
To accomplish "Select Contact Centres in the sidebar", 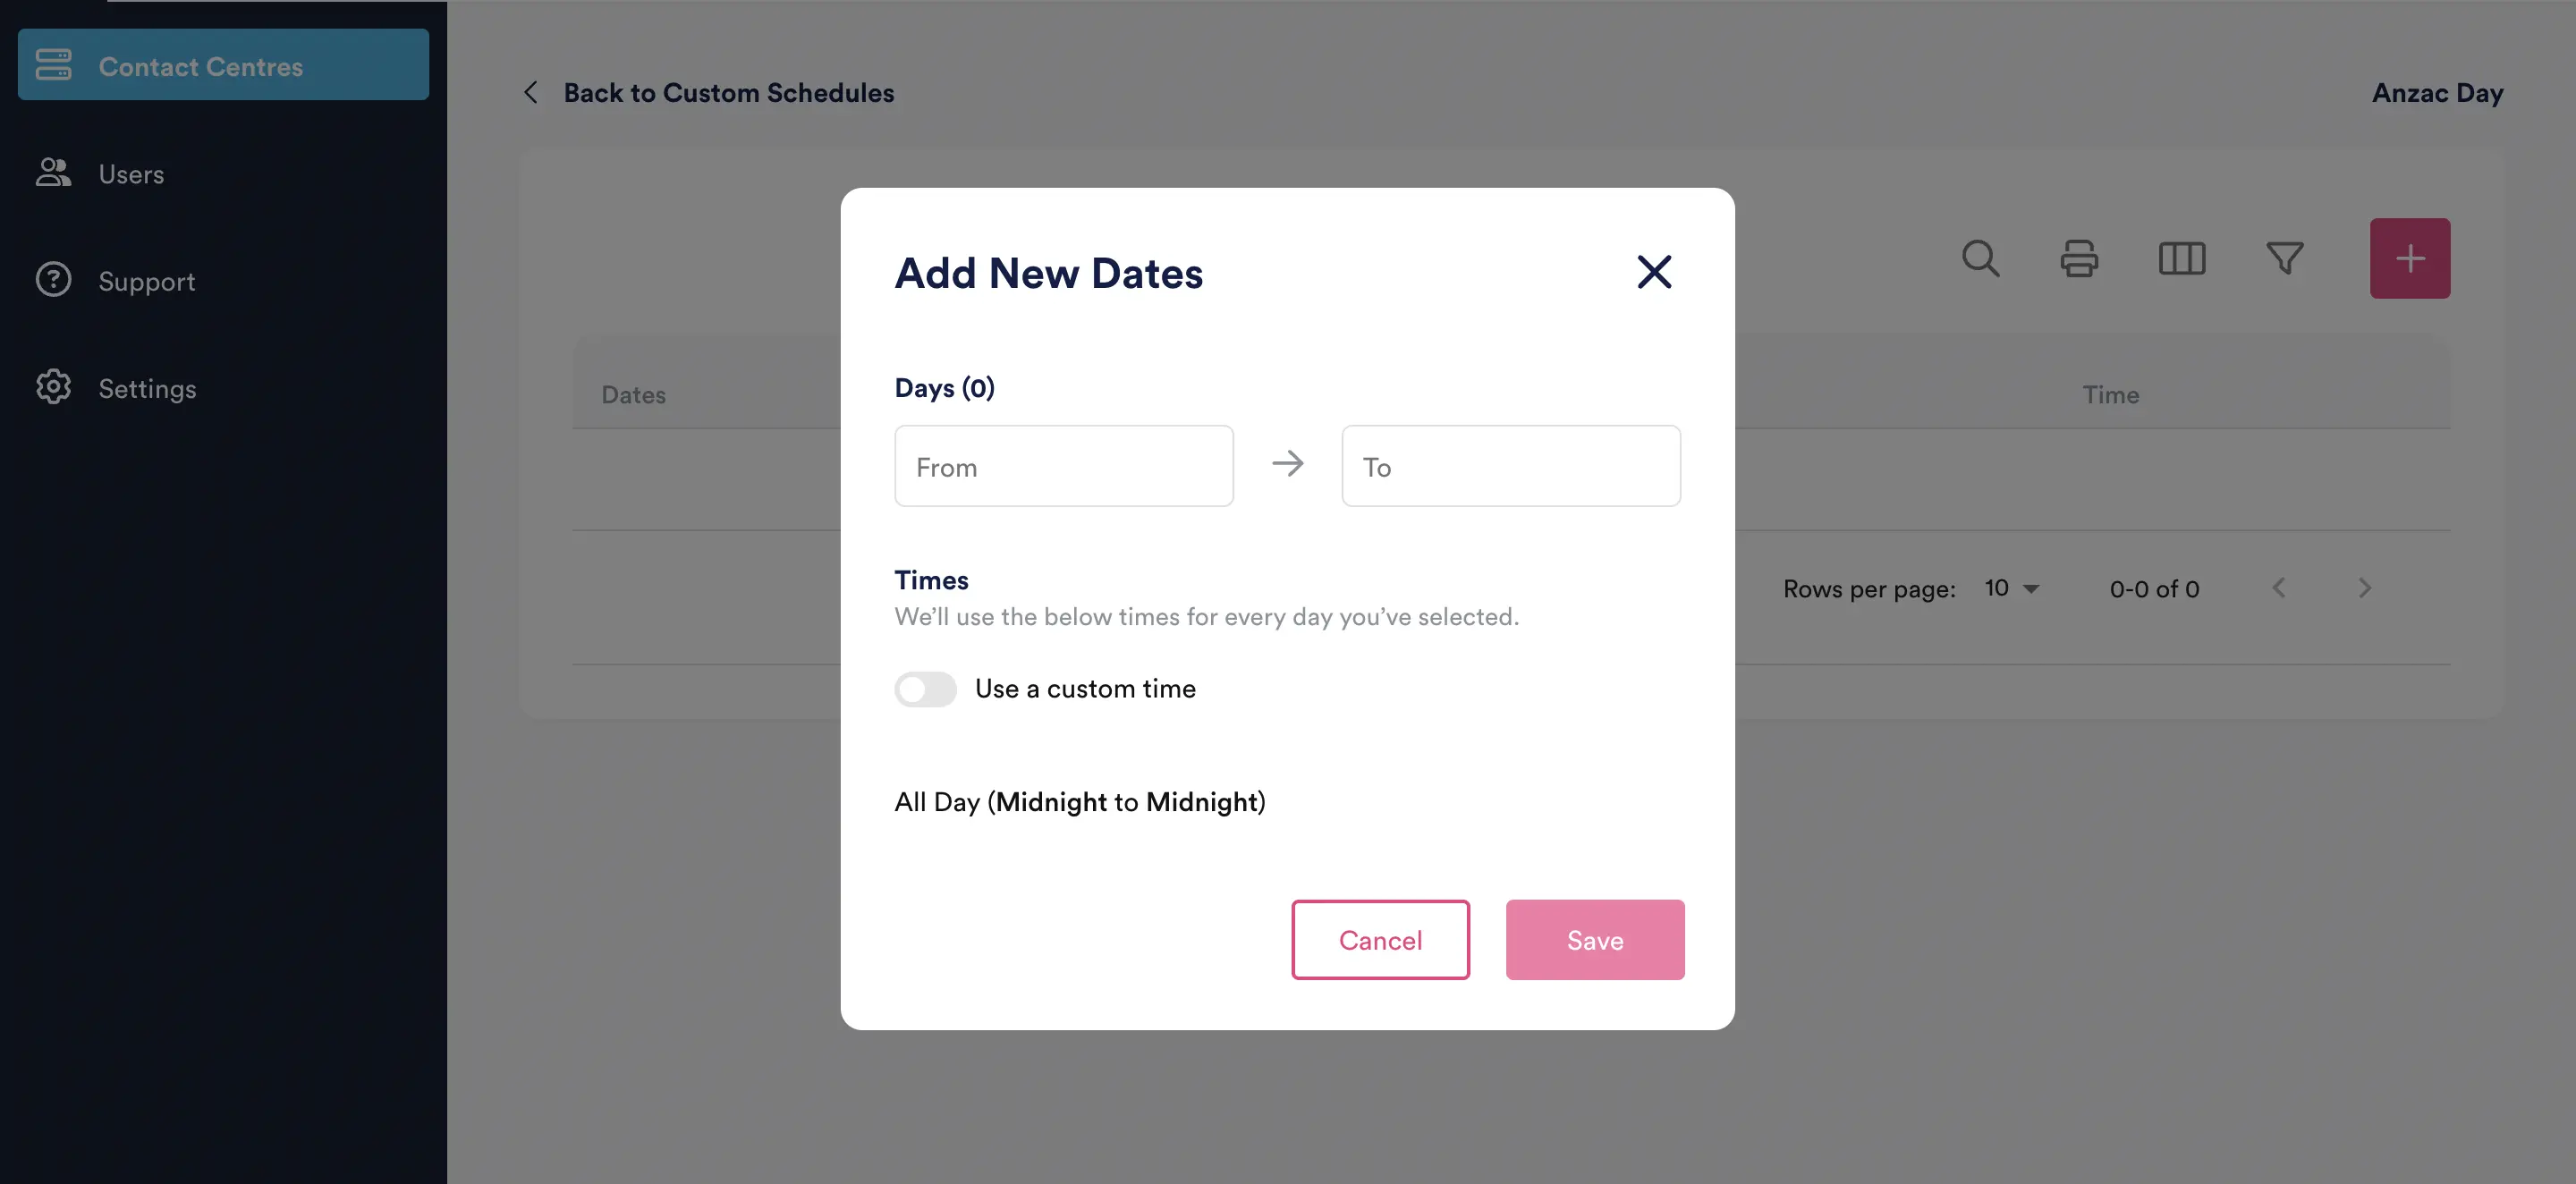I will [x=201, y=66].
